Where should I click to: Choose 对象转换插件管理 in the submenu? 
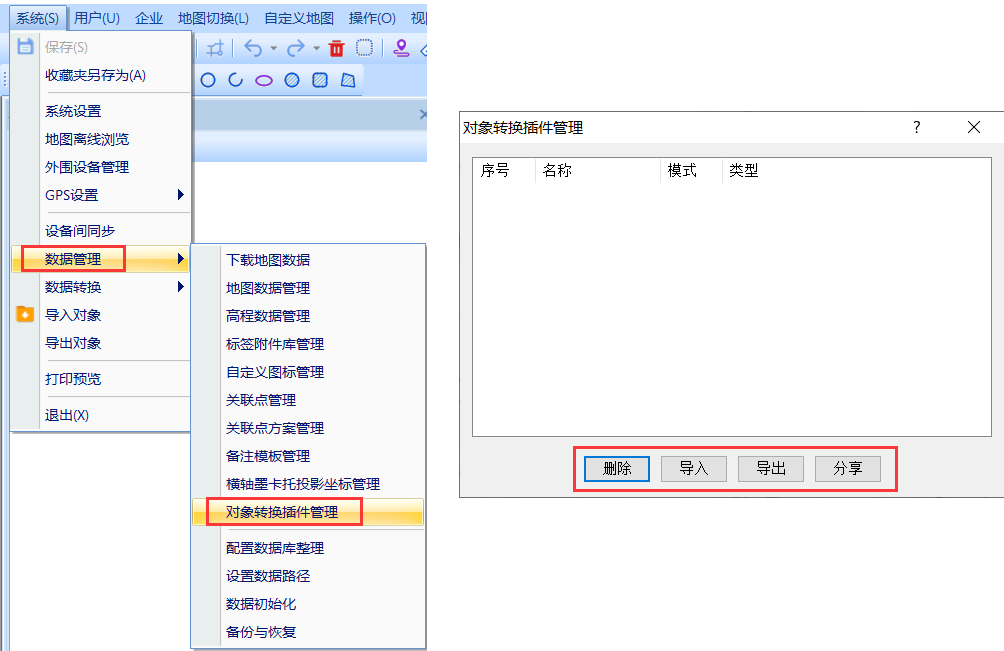coord(283,512)
